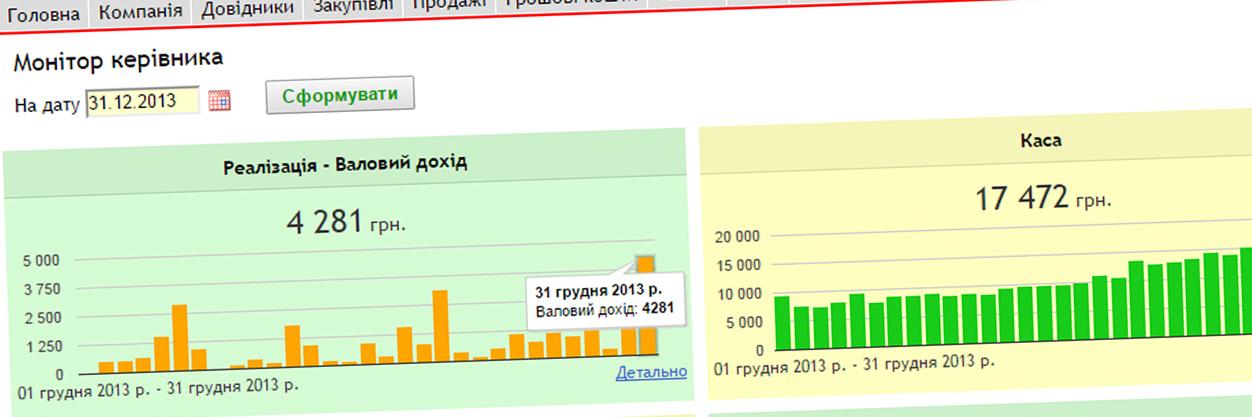Viewport: 1252px width, 417px height.
Task: Select the 31 грудня orange income bar
Action: tap(646, 307)
